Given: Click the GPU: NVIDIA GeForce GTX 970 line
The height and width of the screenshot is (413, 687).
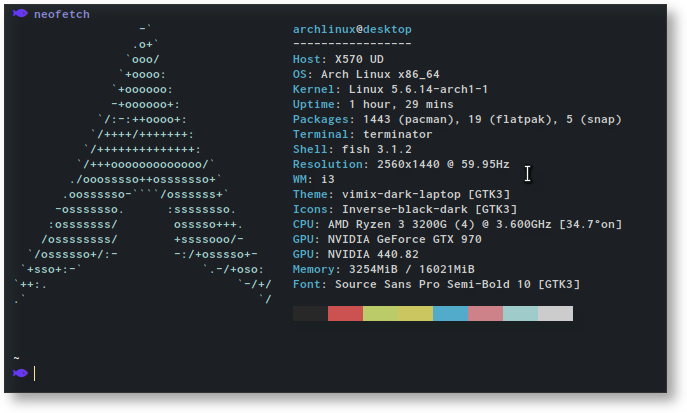Looking at the screenshot, I should click(387, 239).
